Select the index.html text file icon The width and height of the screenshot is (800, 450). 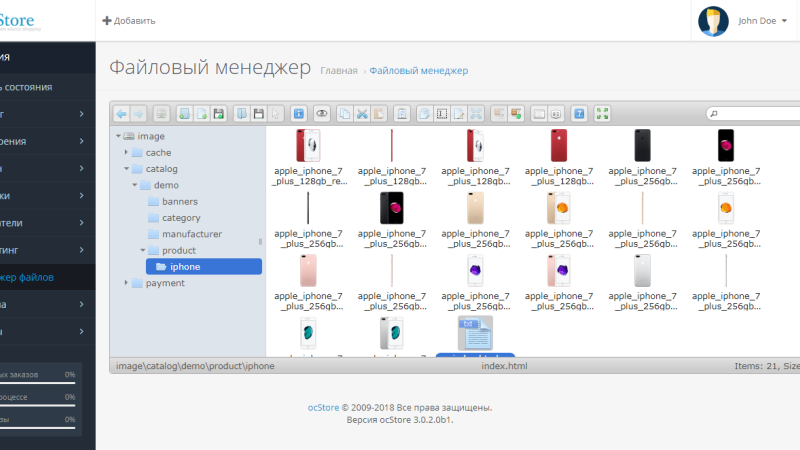[476, 333]
